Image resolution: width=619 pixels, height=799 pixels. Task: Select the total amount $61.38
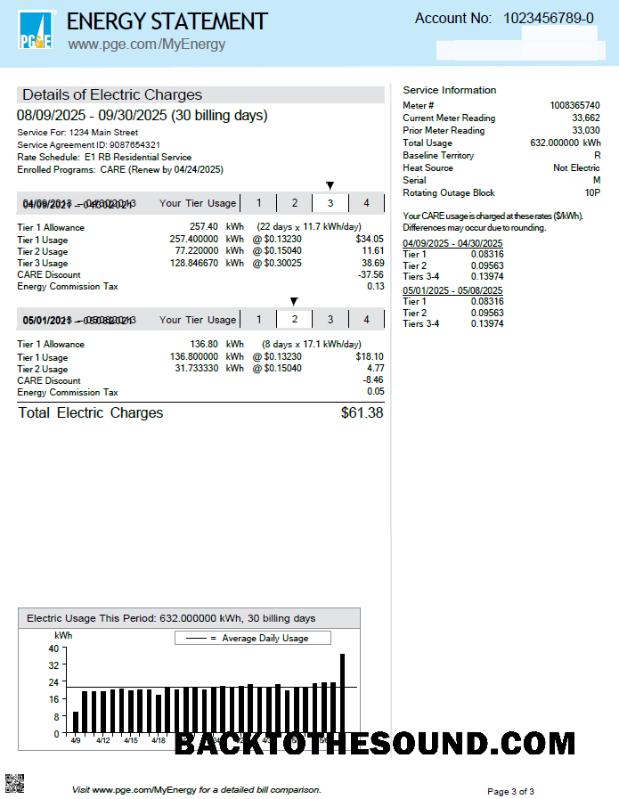(362, 413)
